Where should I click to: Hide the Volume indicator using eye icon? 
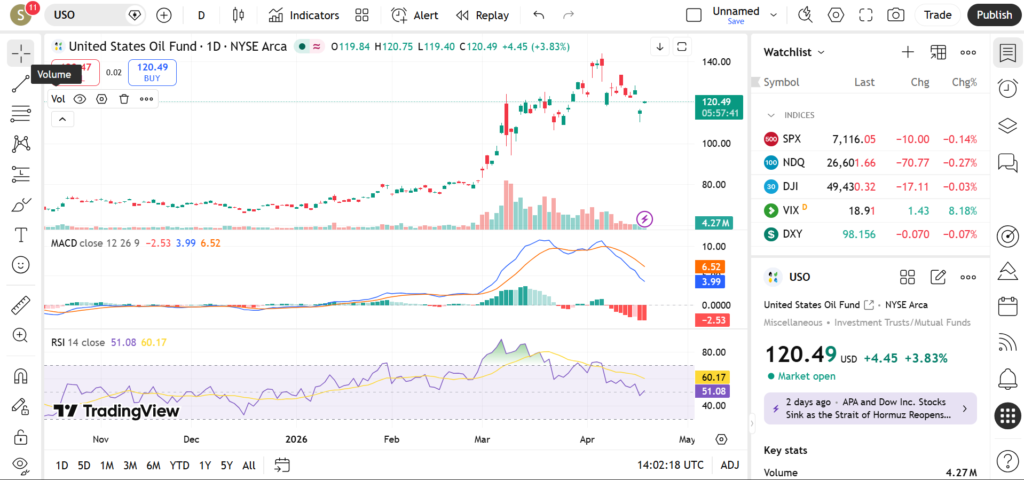[80, 99]
